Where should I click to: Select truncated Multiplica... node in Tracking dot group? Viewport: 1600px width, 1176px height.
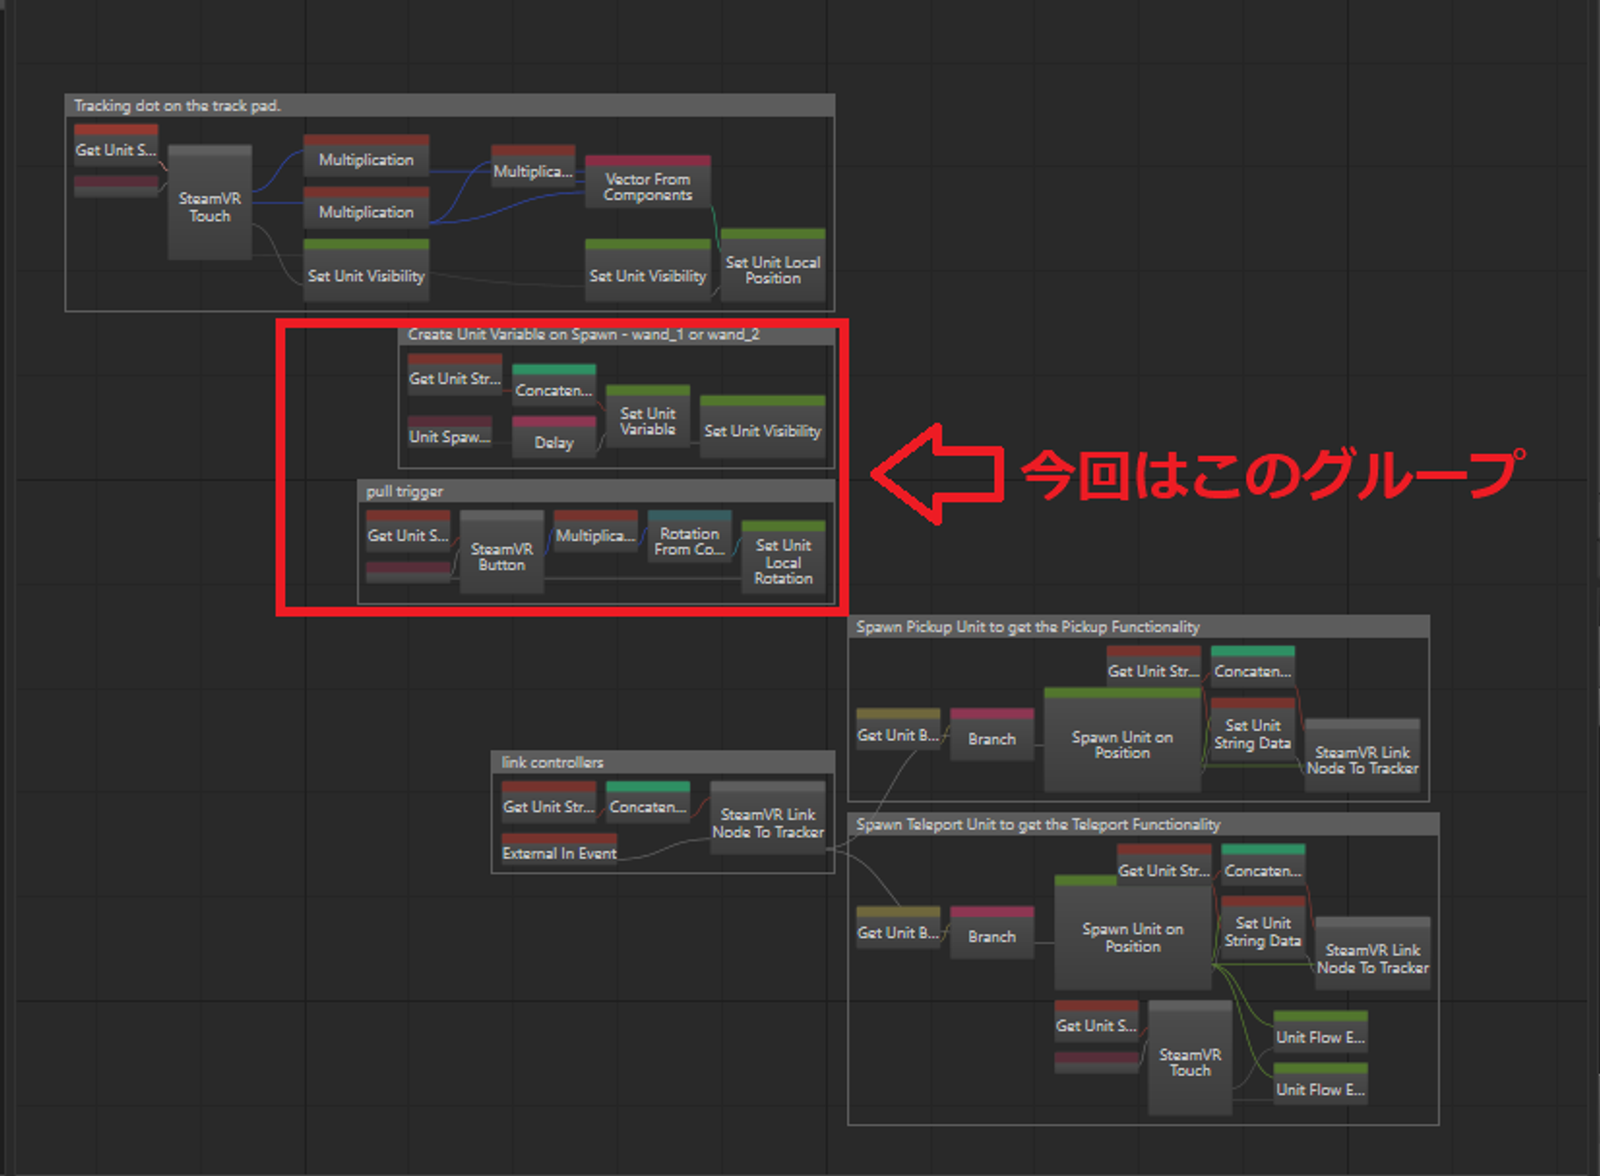pos(533,168)
